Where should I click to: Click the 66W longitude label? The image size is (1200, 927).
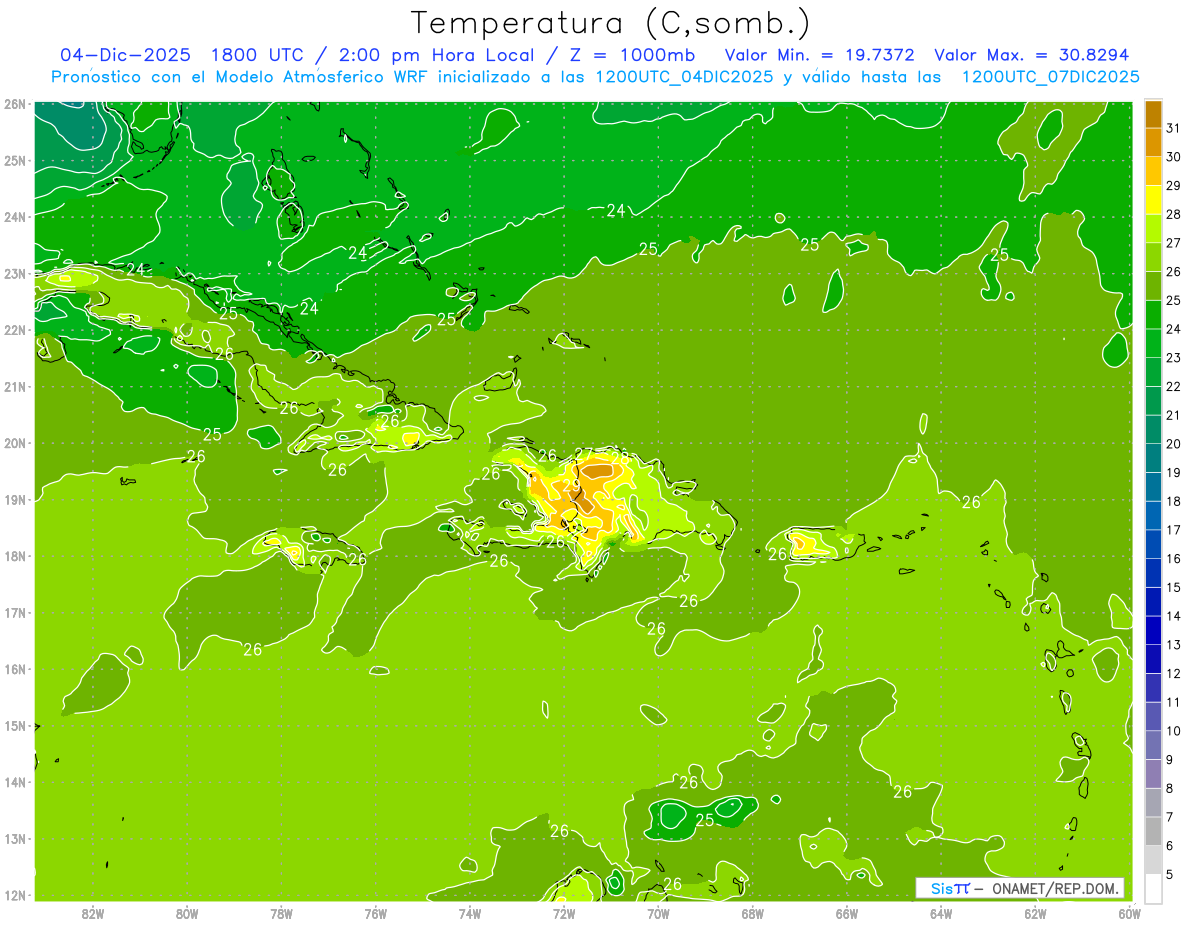pos(847,913)
